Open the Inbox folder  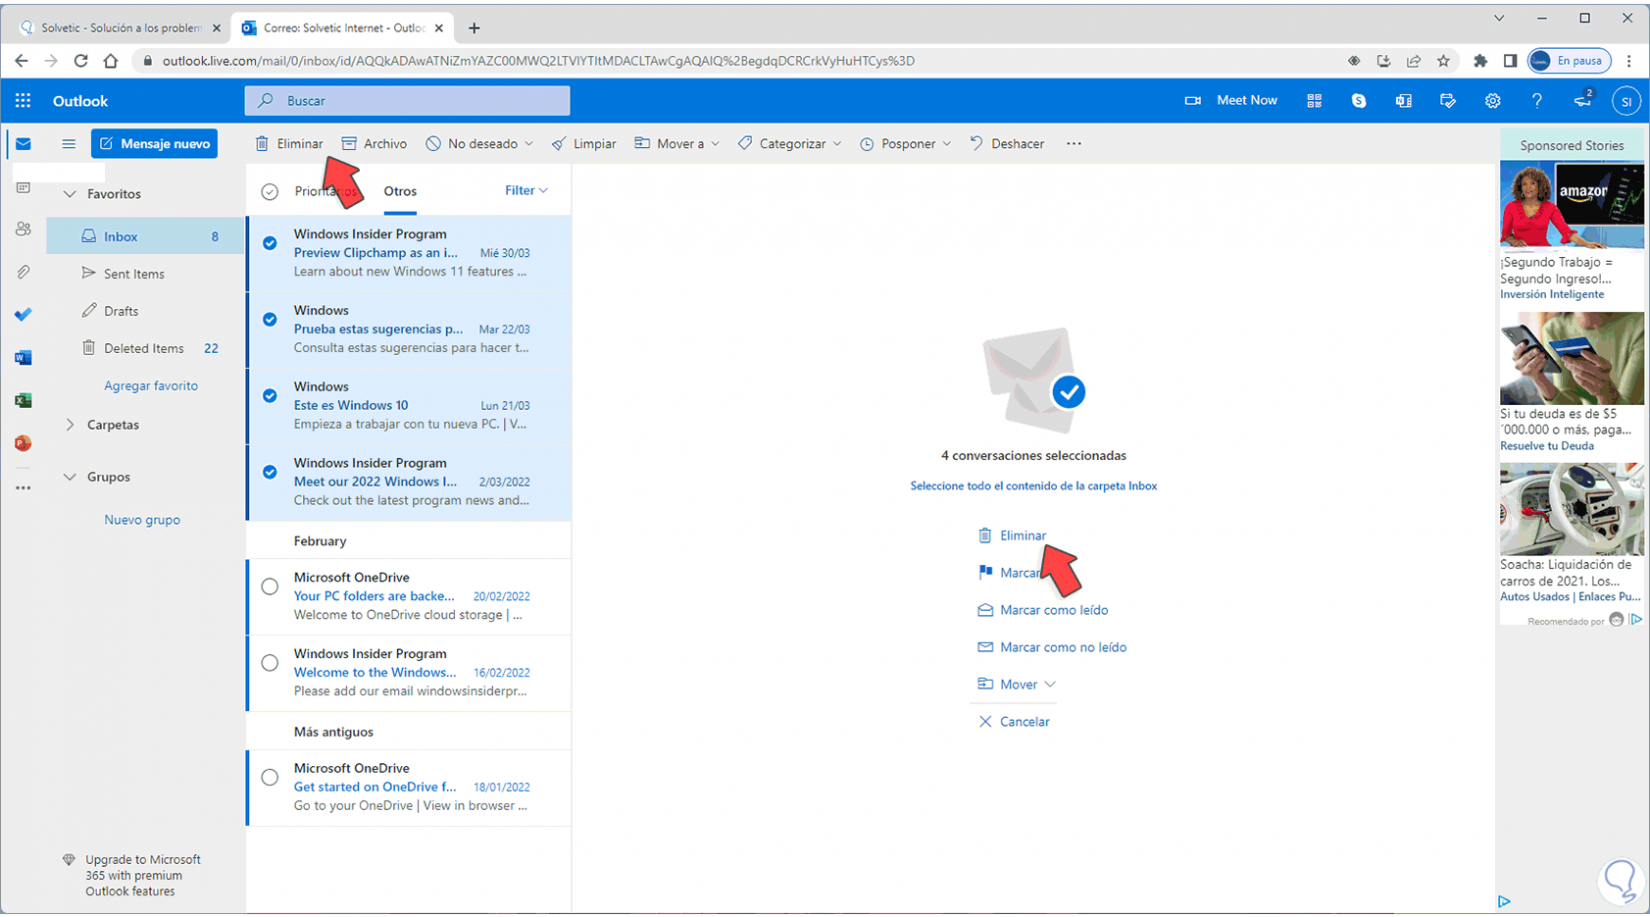pyautogui.click(x=146, y=237)
